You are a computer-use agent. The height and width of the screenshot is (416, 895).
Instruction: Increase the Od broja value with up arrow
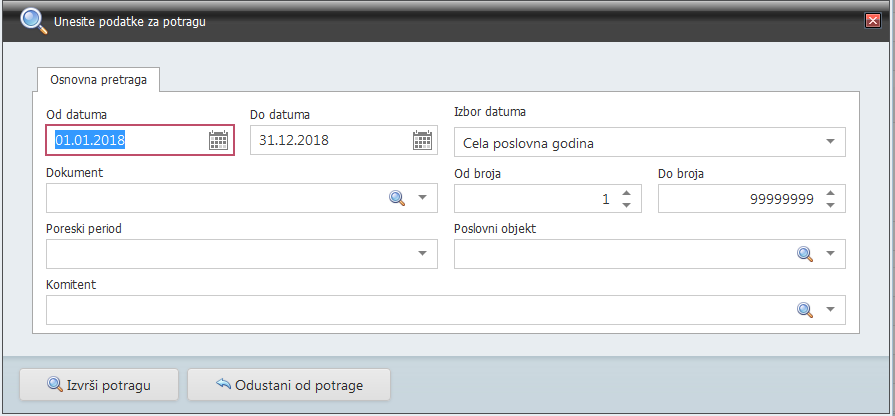[x=626, y=193]
